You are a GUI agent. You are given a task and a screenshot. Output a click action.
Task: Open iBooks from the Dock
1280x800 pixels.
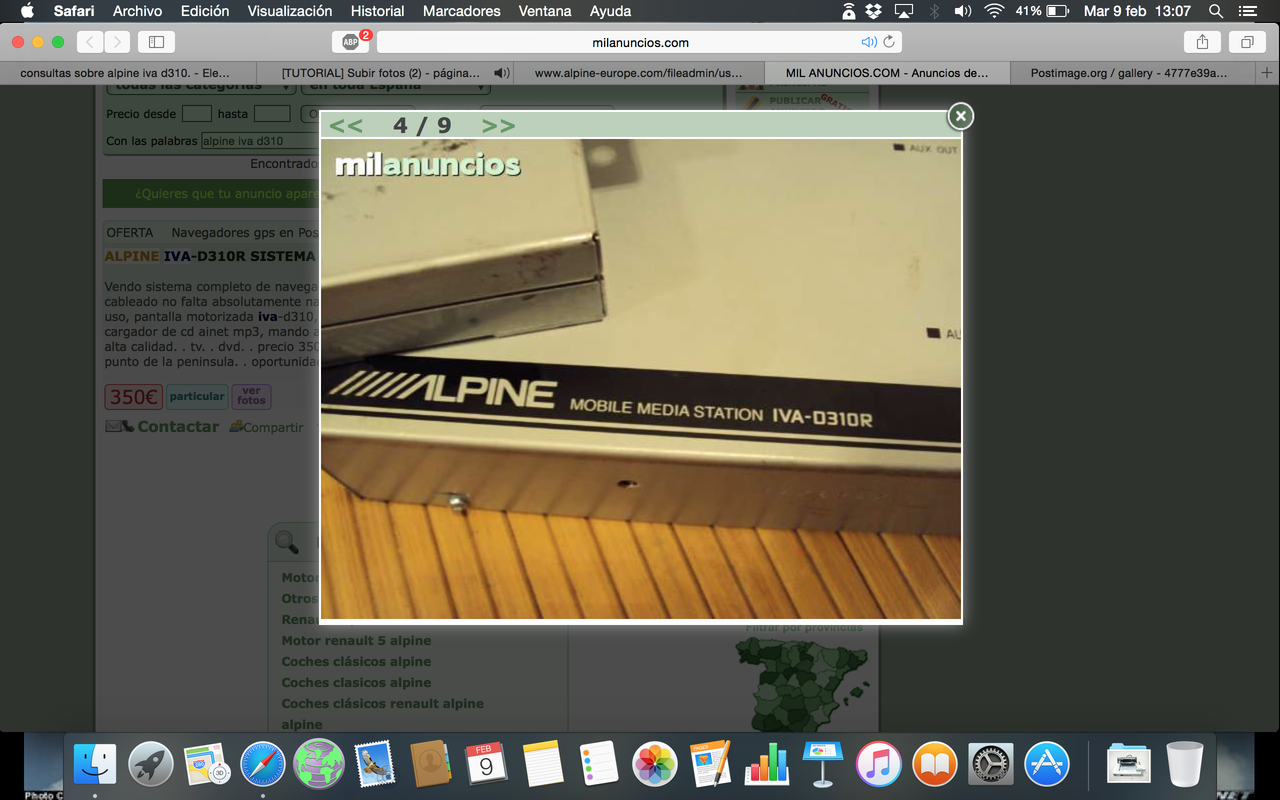click(935, 765)
